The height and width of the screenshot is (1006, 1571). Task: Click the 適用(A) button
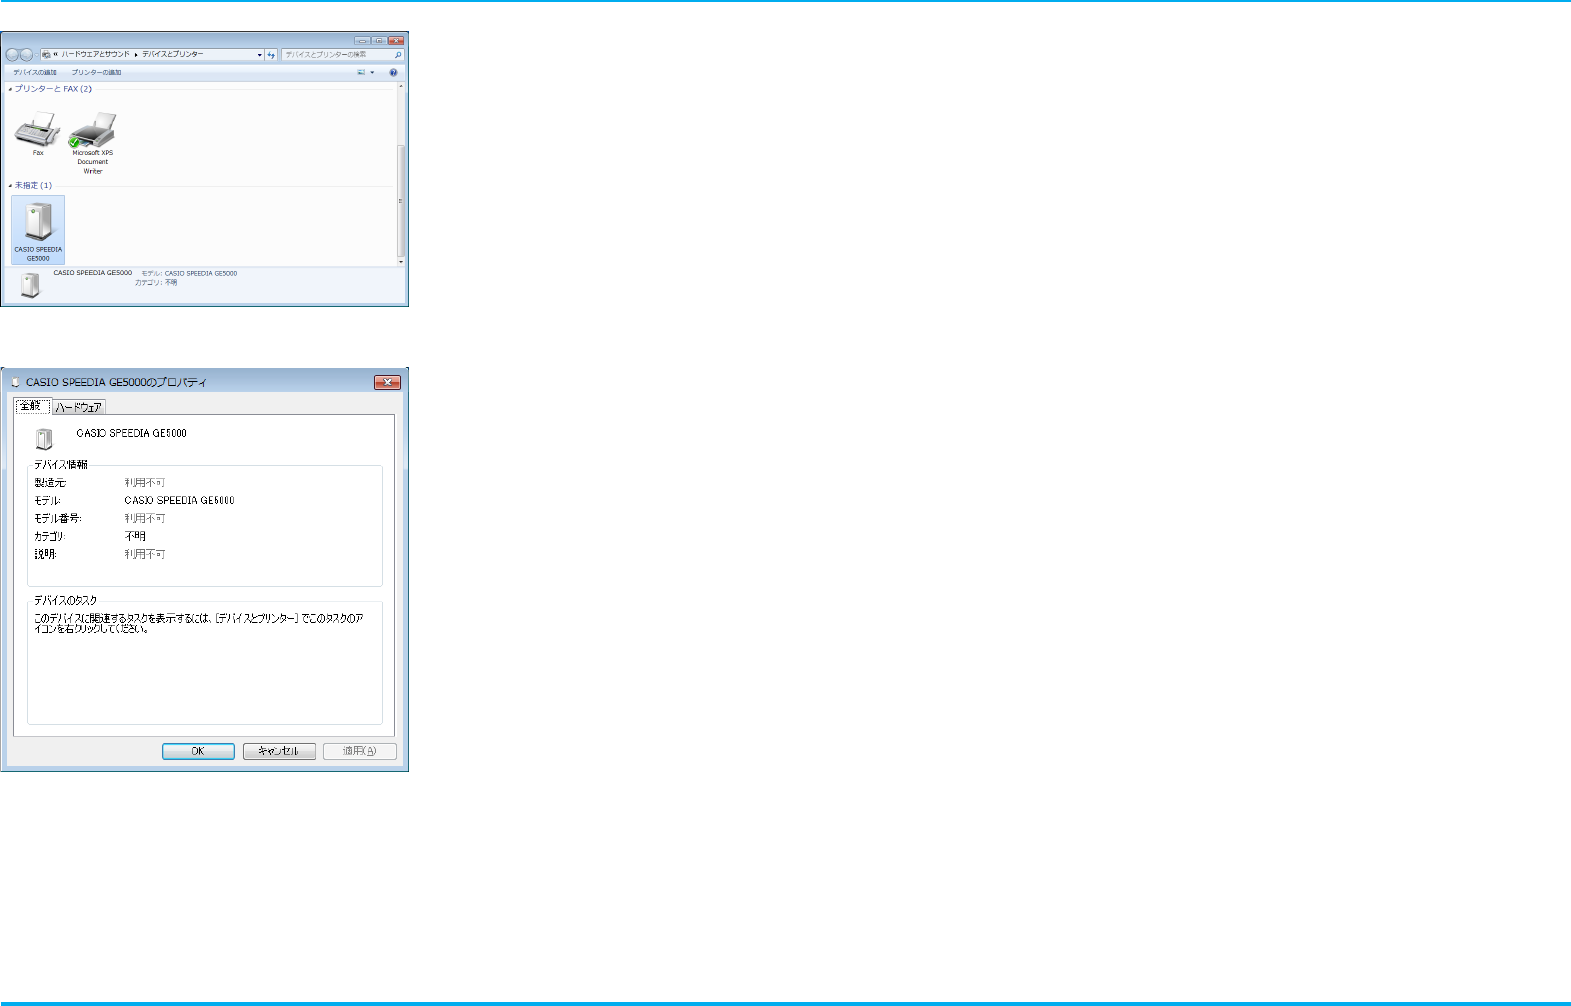point(360,751)
